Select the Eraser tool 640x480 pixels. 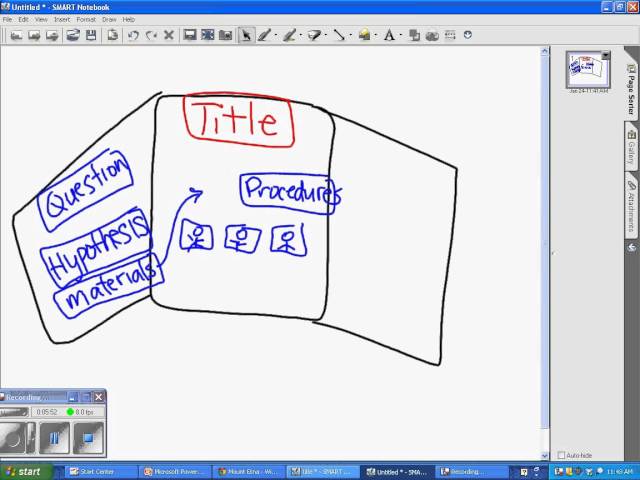point(314,36)
